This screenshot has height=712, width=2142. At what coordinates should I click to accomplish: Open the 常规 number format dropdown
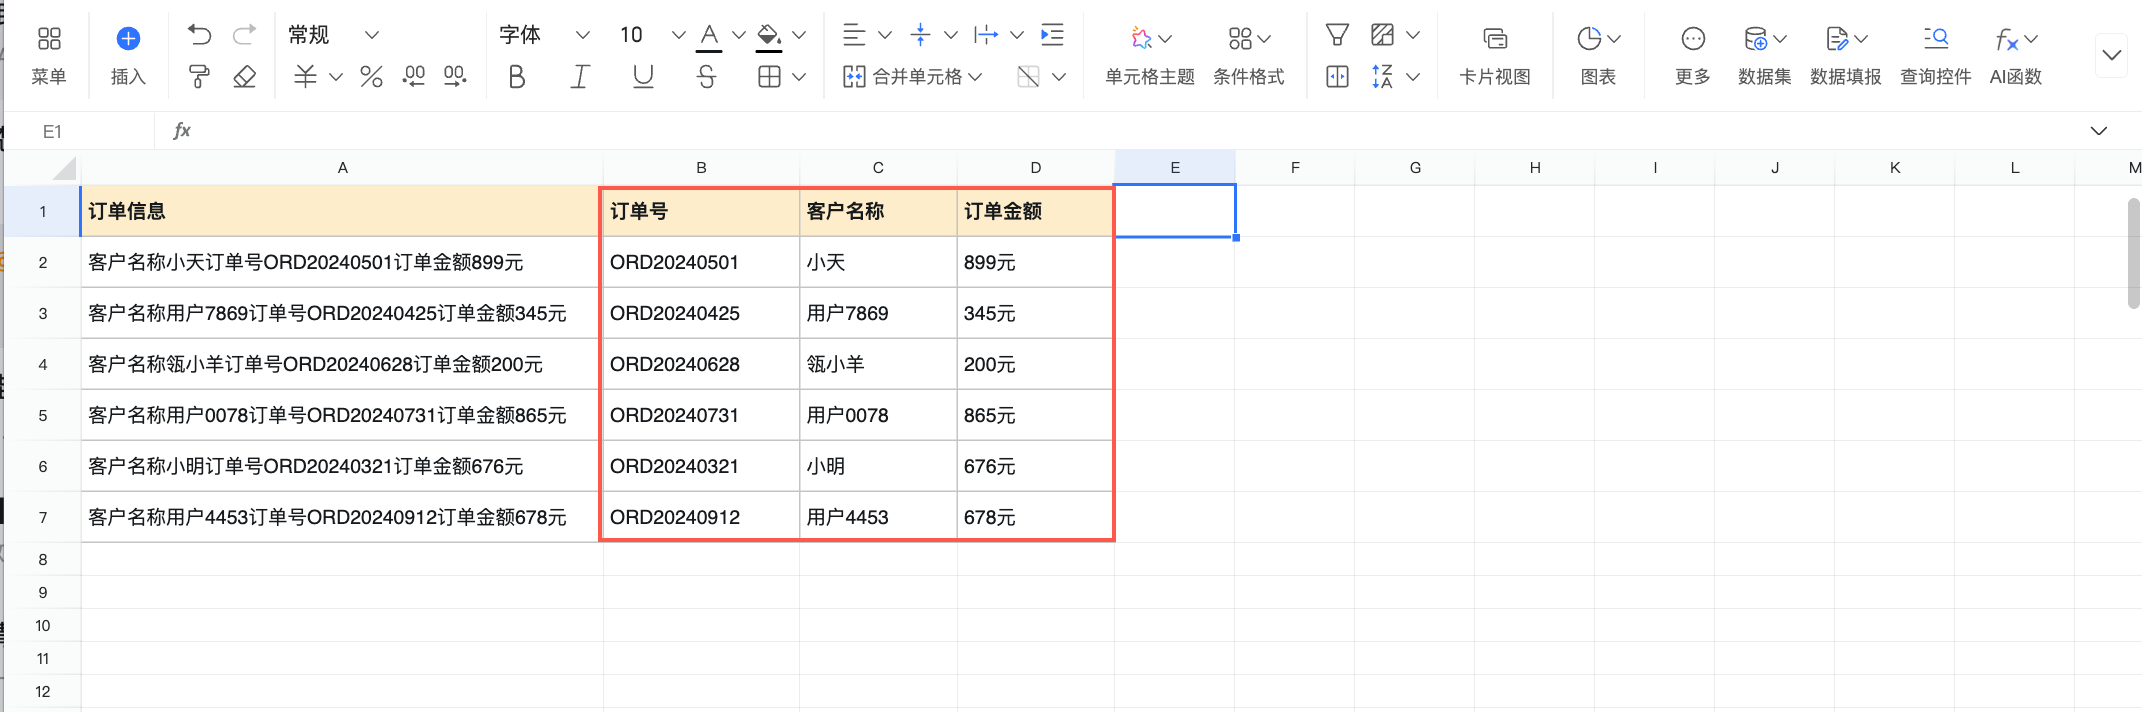333,35
